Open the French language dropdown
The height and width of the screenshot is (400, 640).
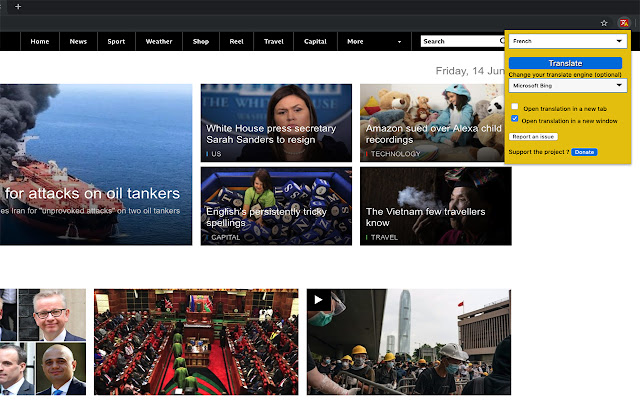(x=568, y=41)
